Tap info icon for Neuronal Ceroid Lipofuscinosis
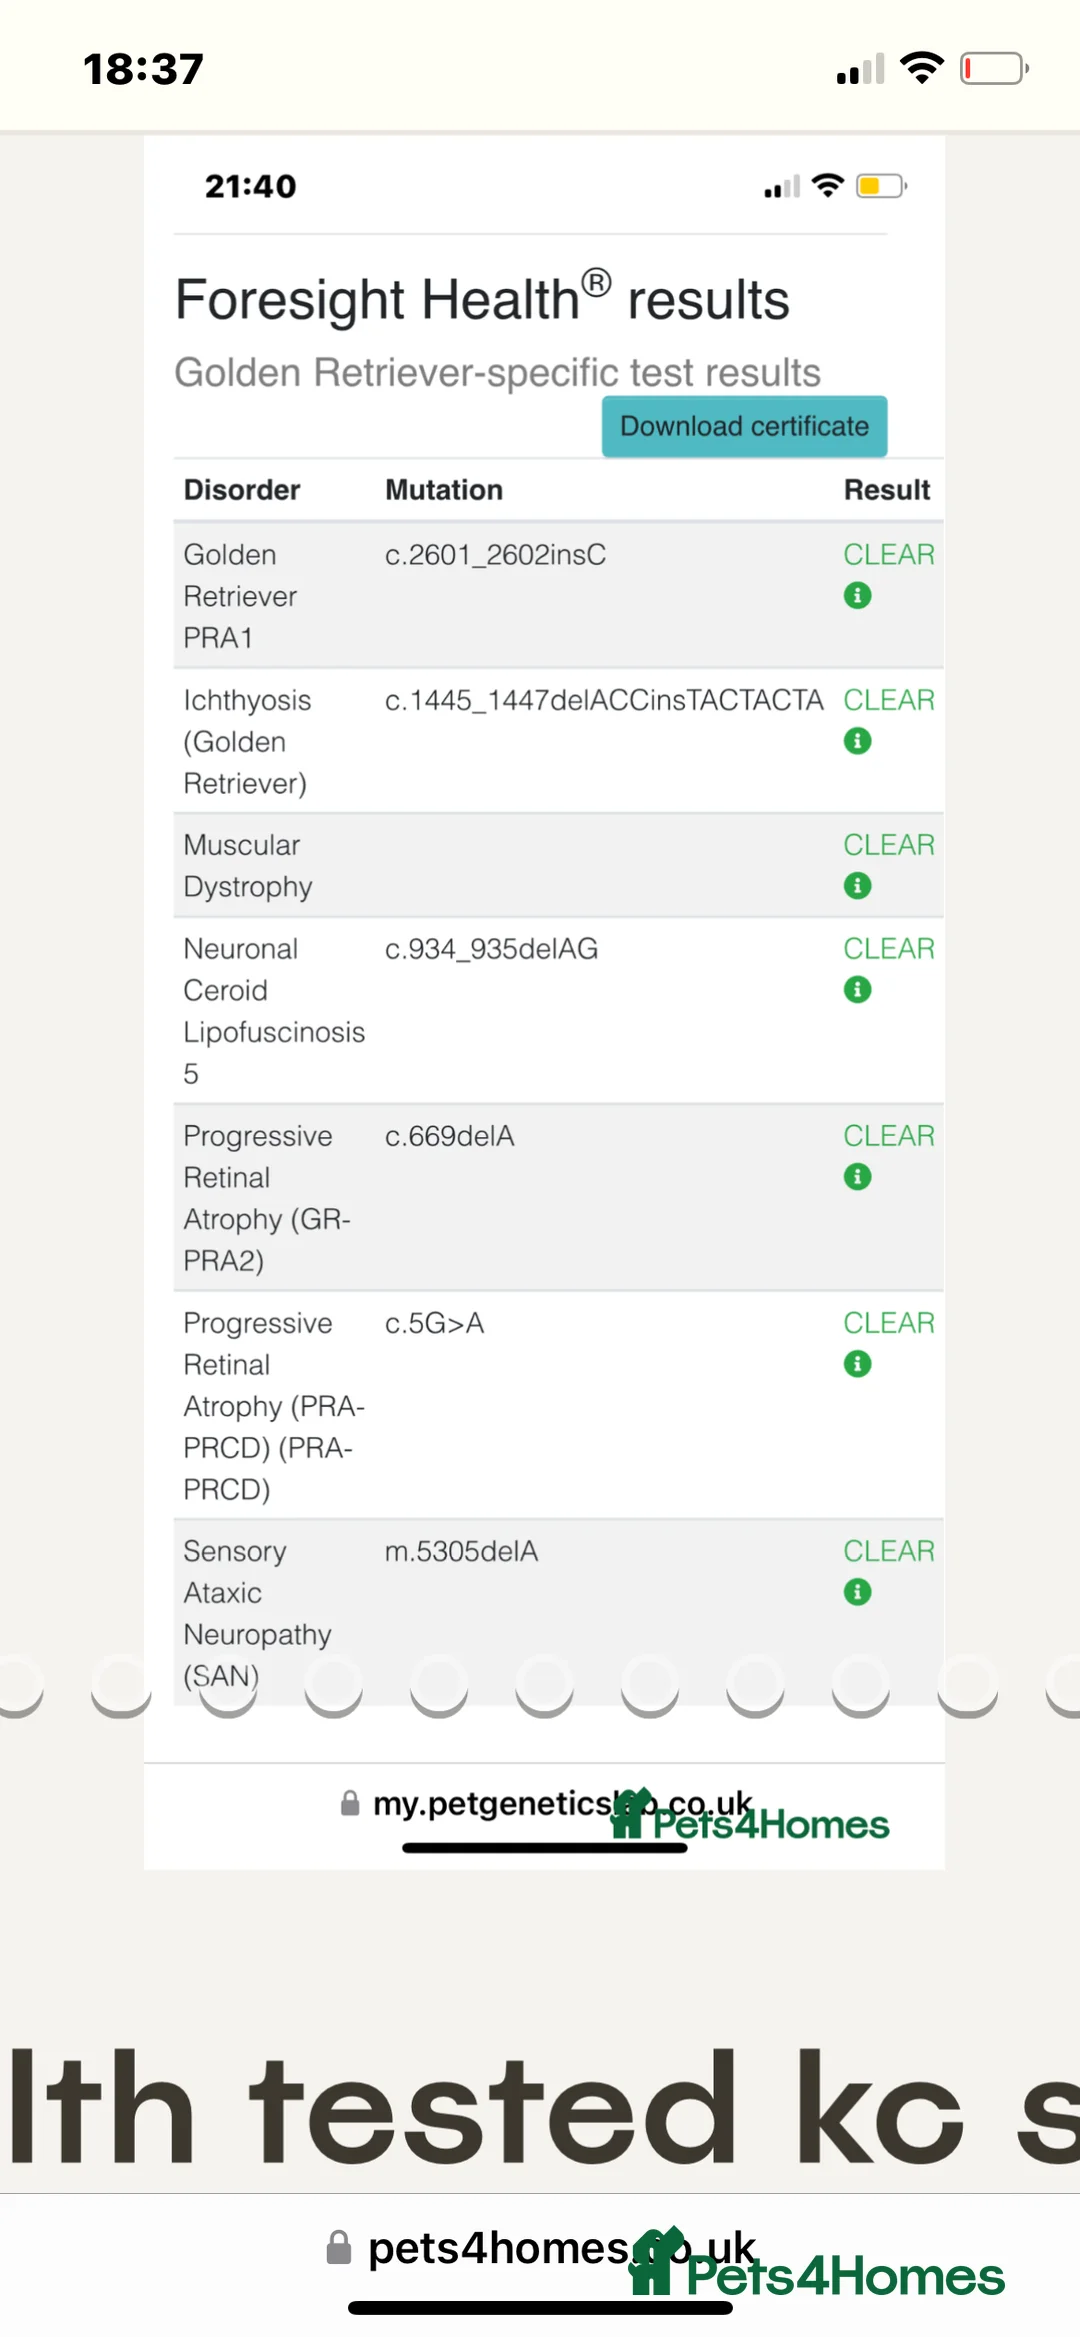This screenshot has height=2337, width=1080. click(x=857, y=990)
